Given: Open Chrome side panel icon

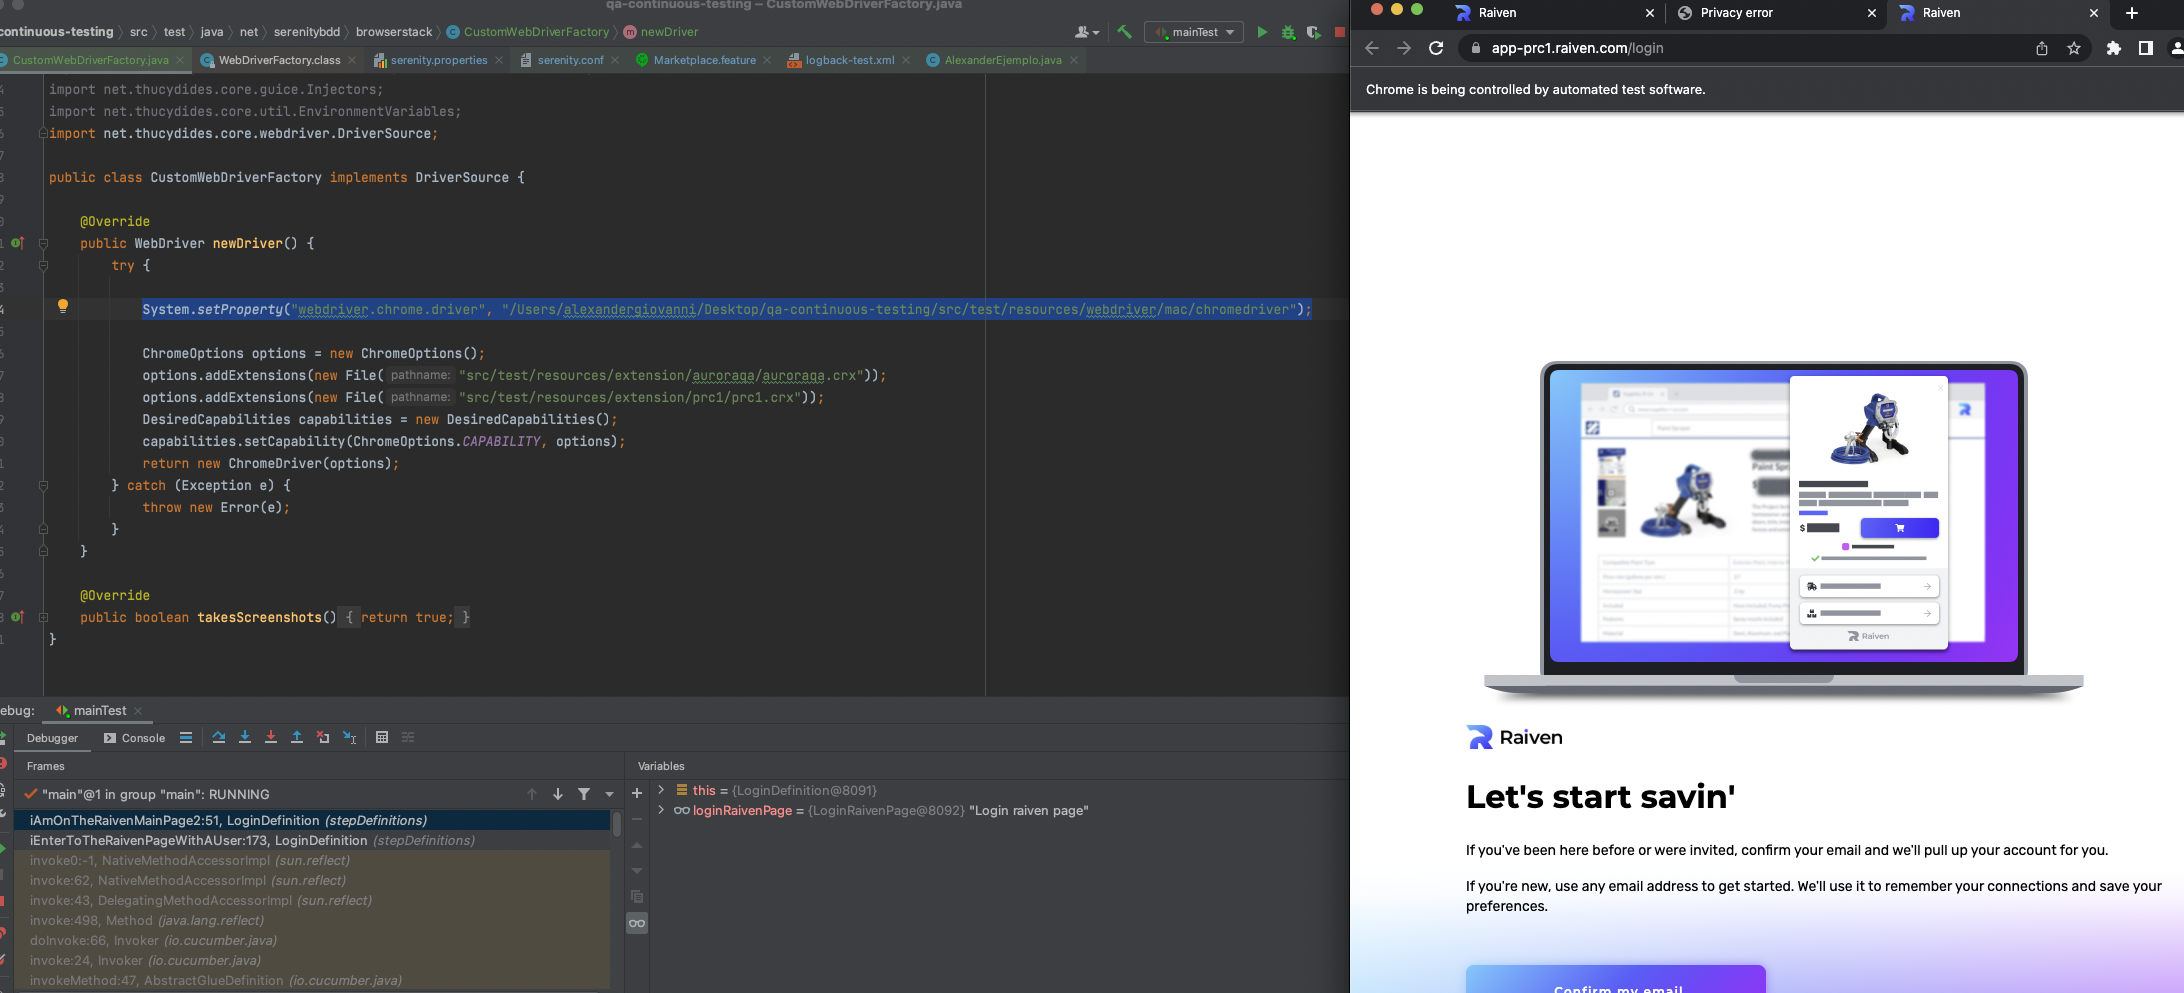Looking at the screenshot, I should click(x=2145, y=48).
